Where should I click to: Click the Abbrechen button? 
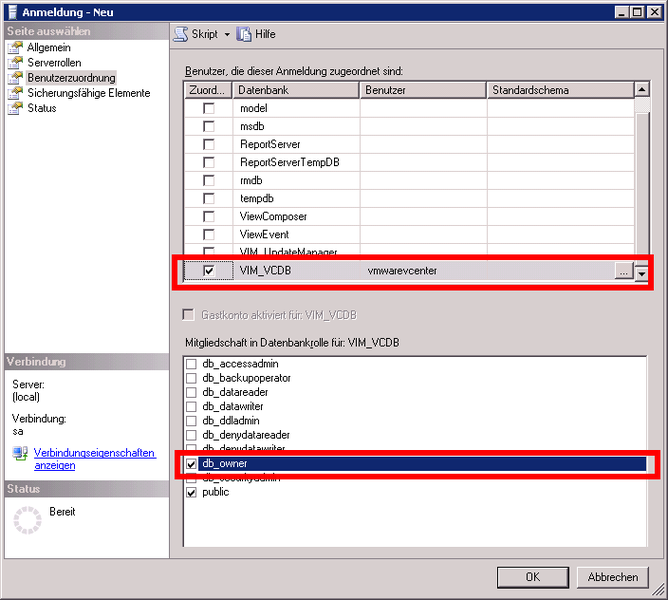612,577
